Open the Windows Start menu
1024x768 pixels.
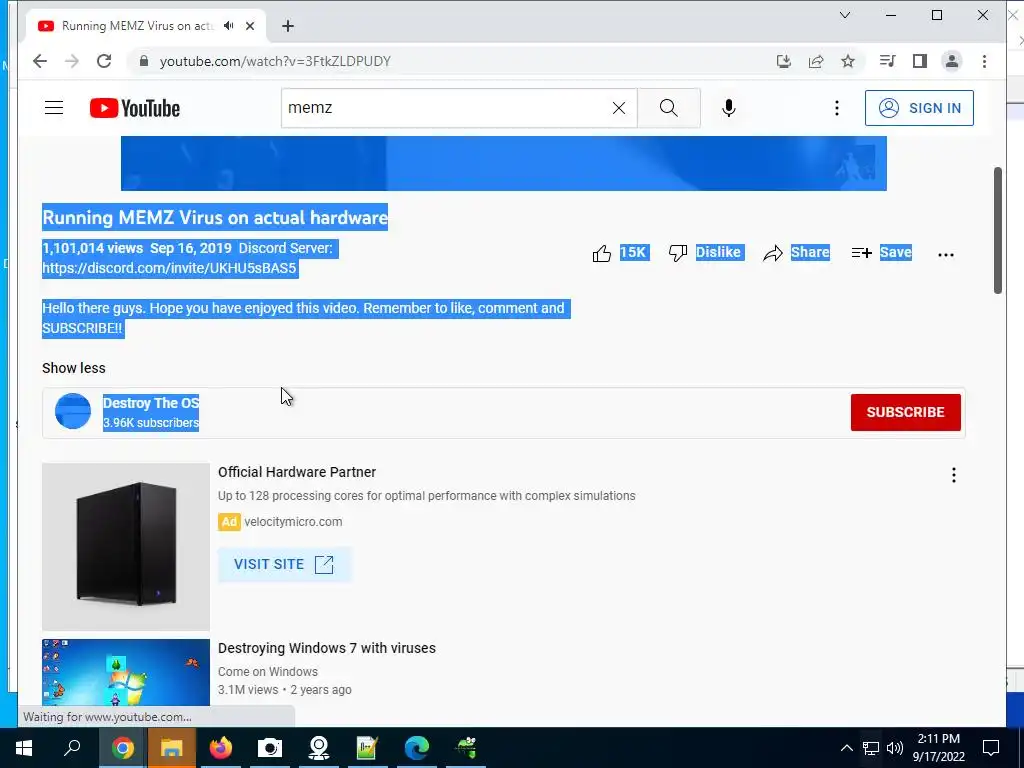[x=24, y=748]
